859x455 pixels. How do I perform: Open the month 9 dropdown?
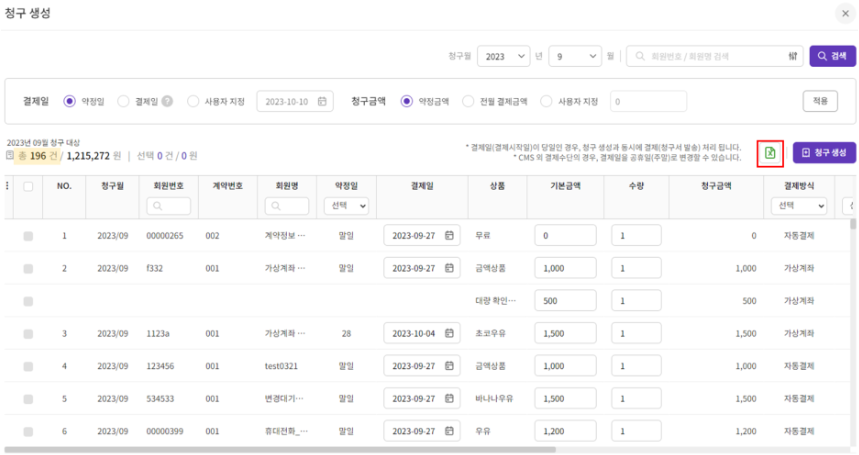tap(575, 56)
